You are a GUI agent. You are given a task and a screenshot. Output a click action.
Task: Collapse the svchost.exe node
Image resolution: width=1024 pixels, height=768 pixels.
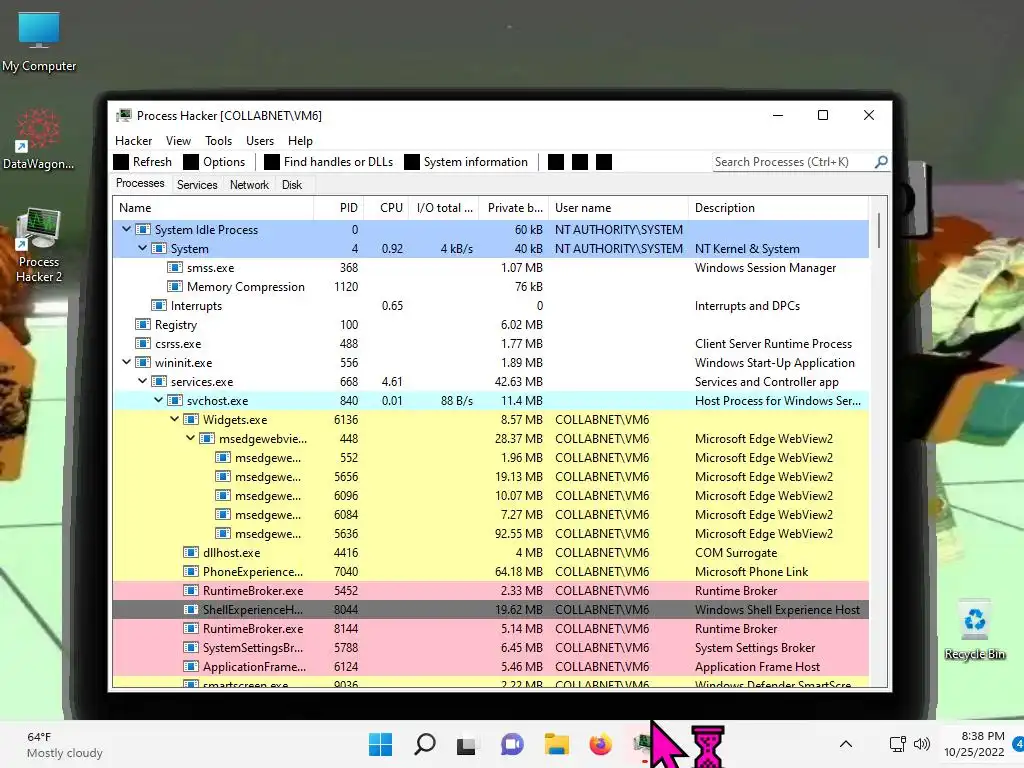pos(159,400)
